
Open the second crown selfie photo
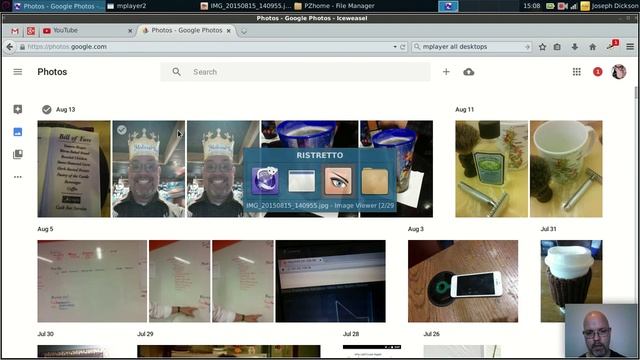(223, 169)
